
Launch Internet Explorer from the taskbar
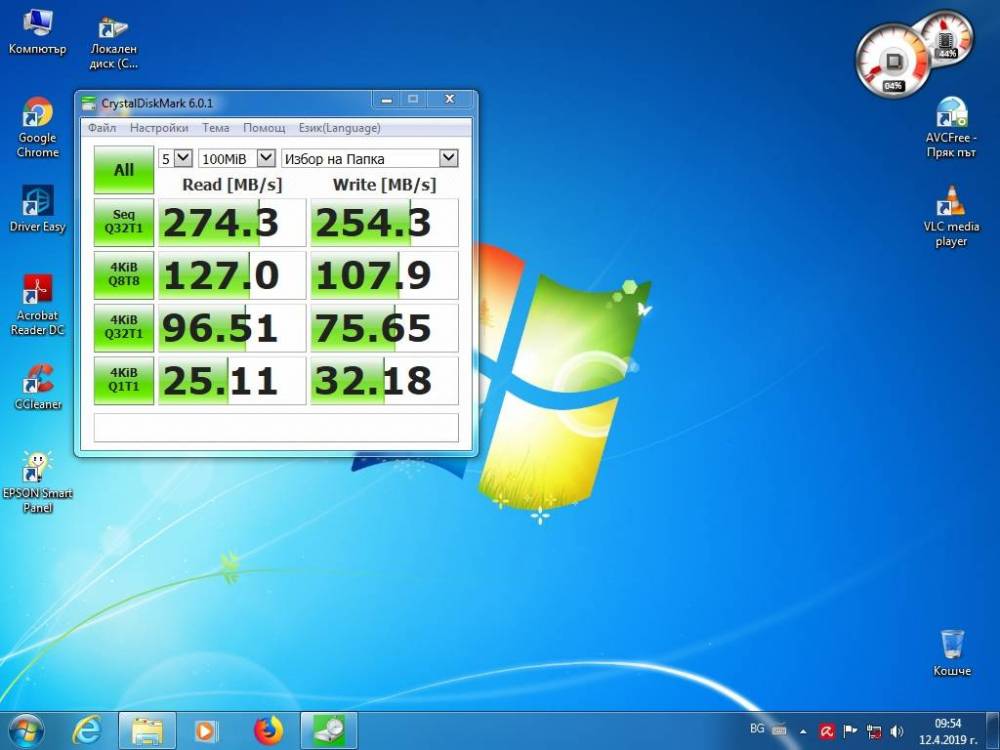click(86, 731)
